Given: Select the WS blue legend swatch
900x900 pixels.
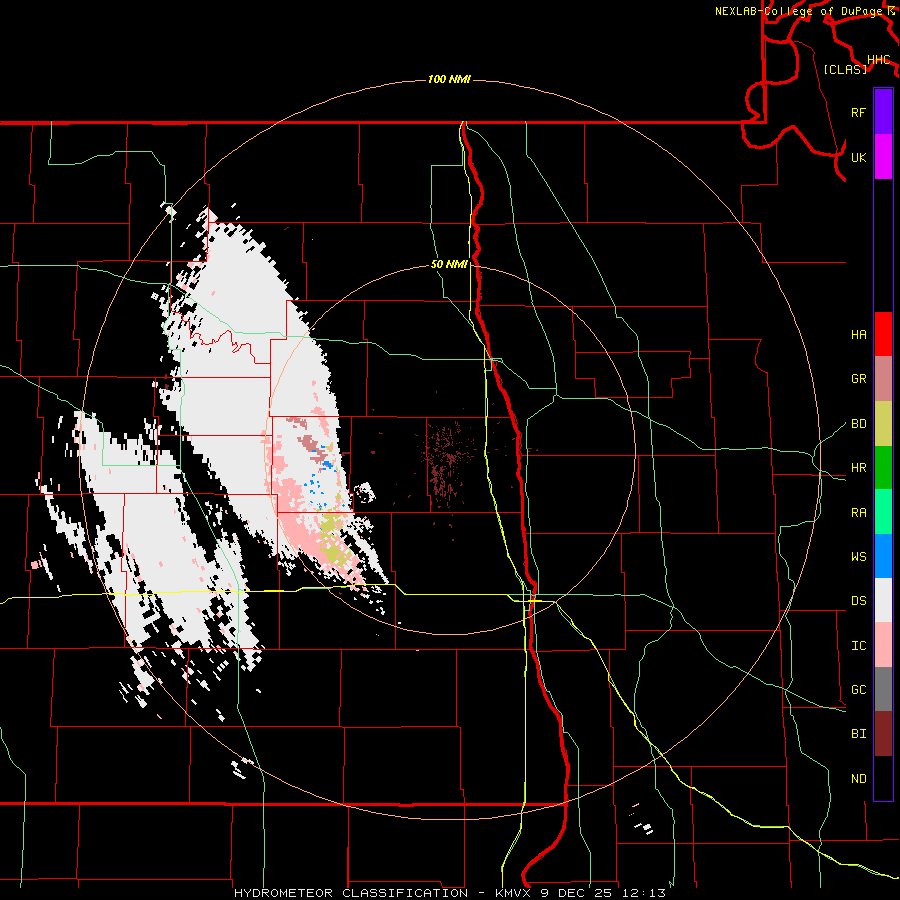Looking at the screenshot, I should [883, 556].
